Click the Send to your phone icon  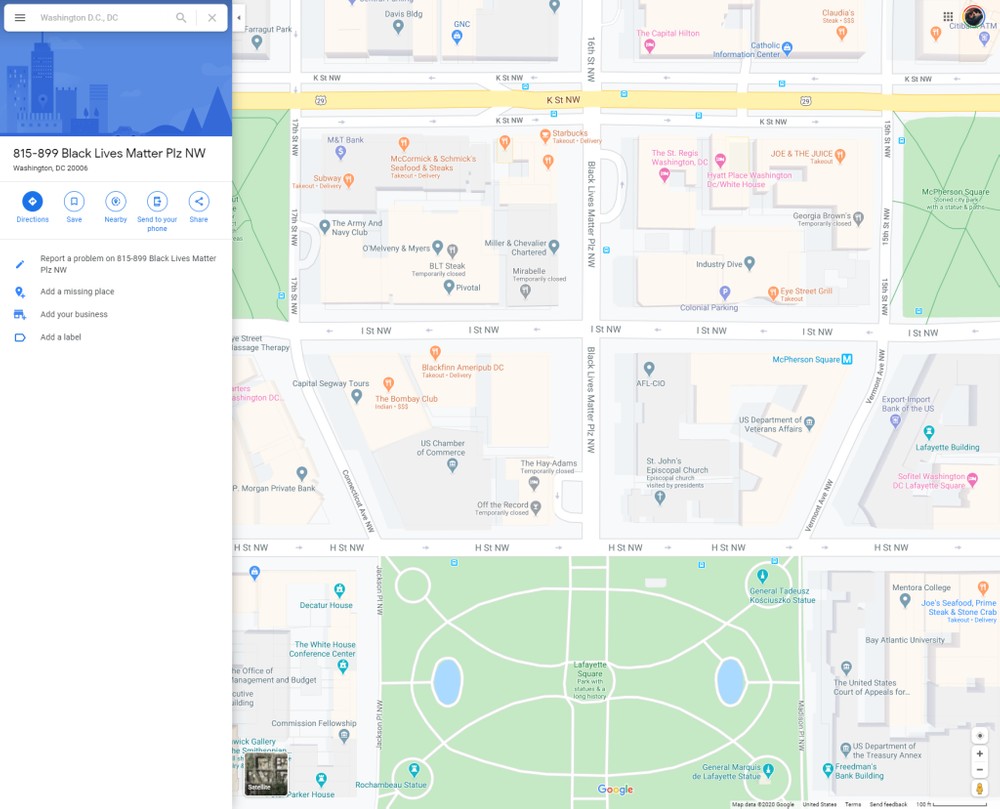[x=157, y=202]
